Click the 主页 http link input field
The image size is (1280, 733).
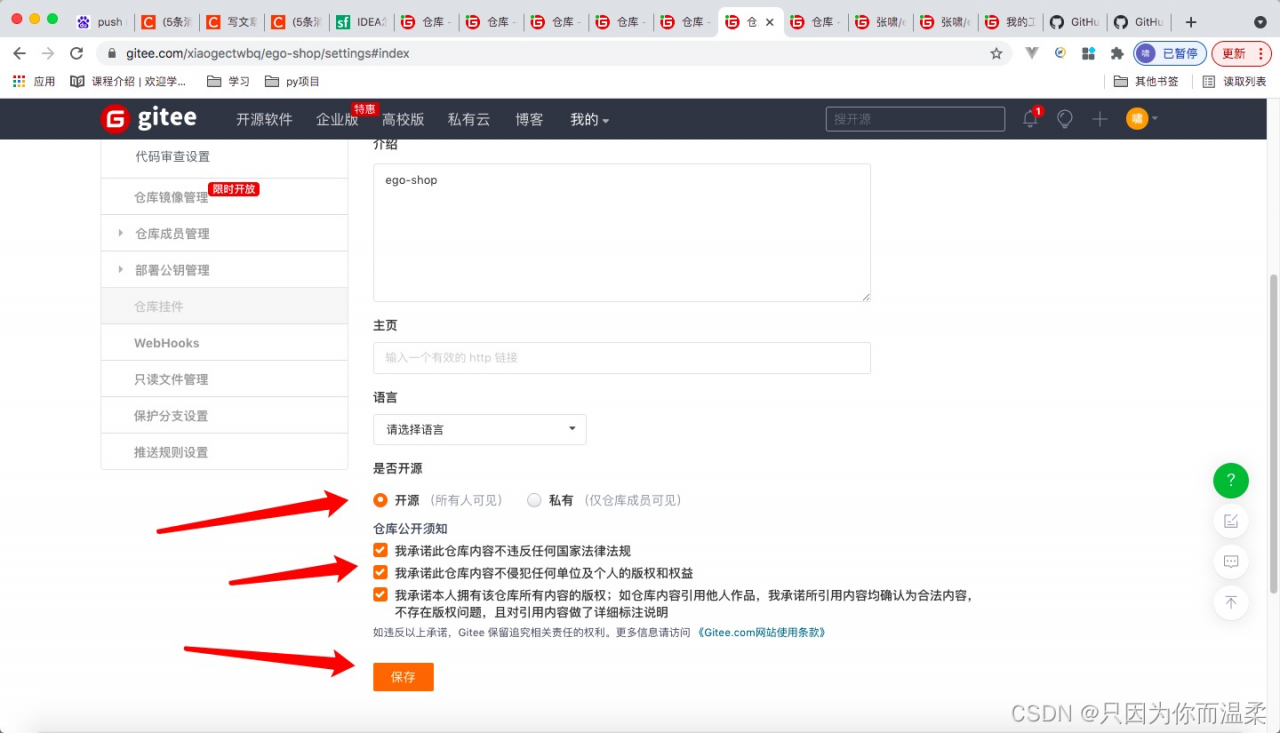[x=622, y=358]
